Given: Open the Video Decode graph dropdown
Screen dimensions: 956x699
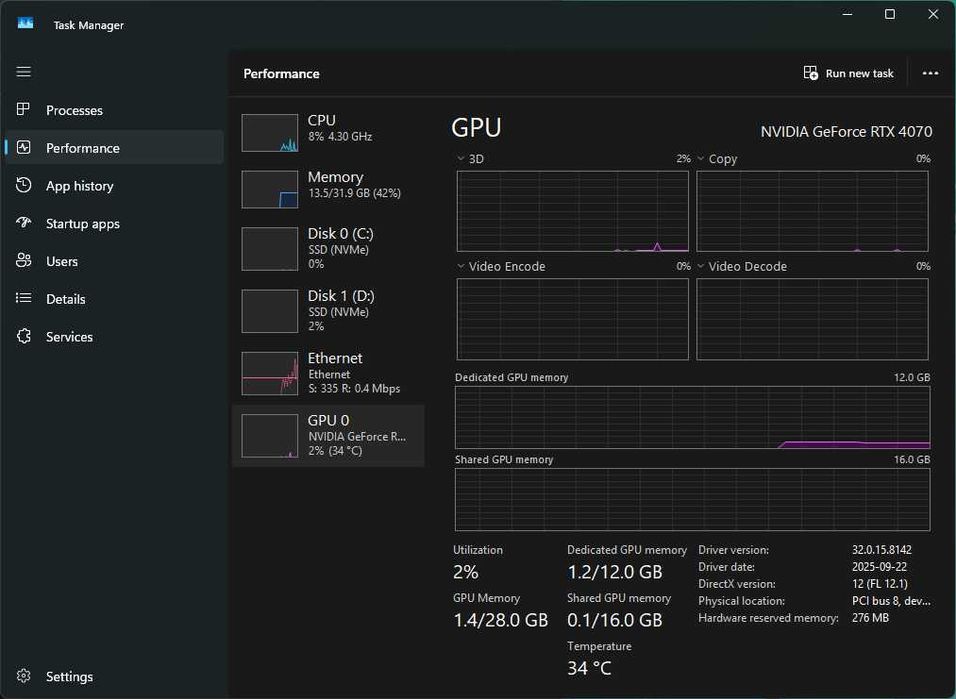Looking at the screenshot, I should pos(701,267).
